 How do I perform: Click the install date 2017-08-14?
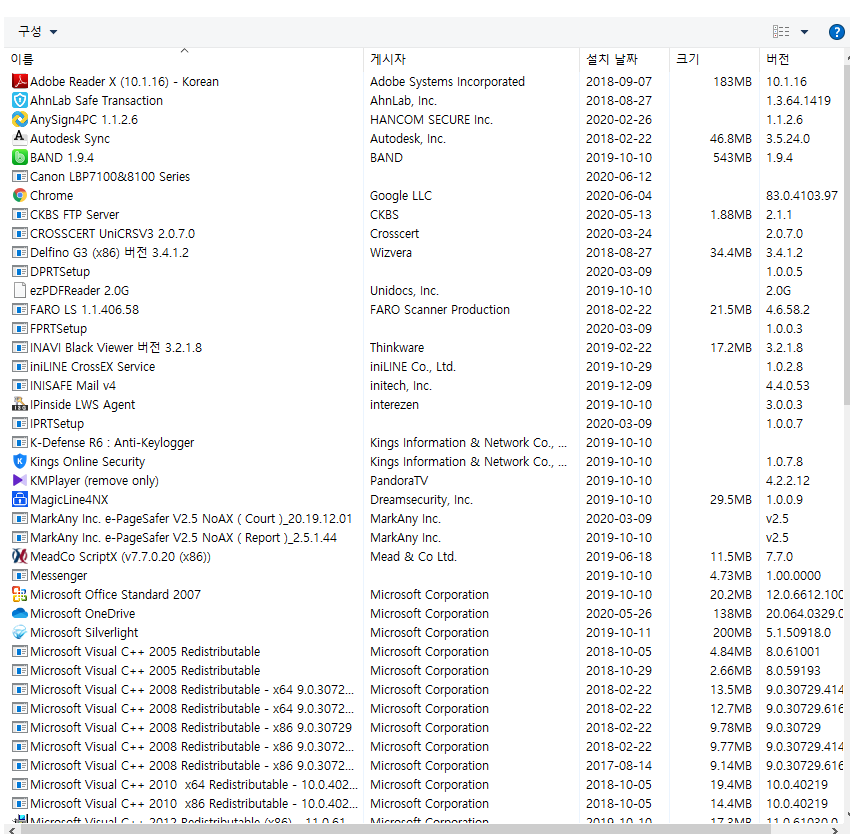pos(619,765)
